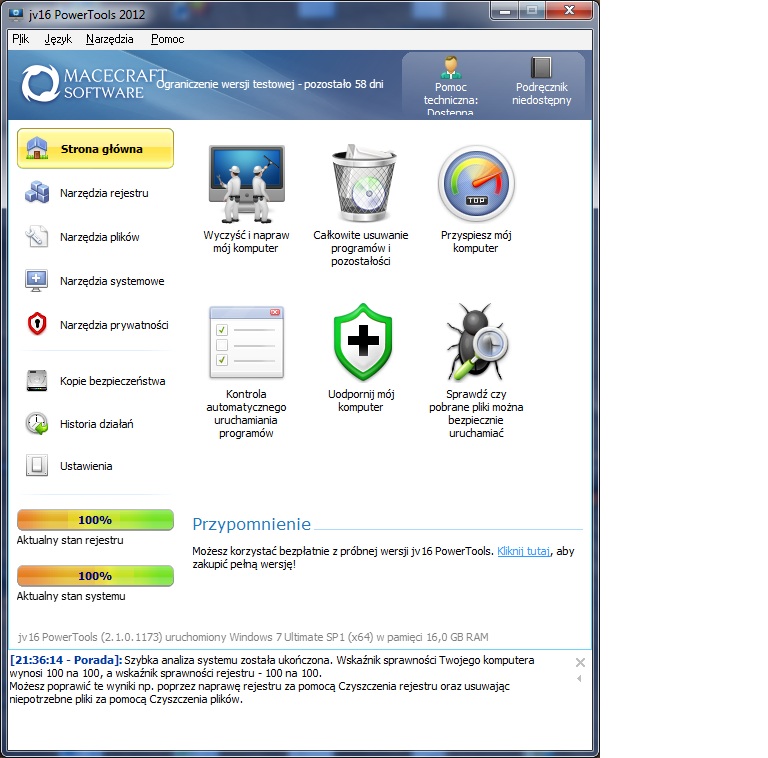
Task: Open Kopie bezpieczeństwa from the sidebar
Action: 112,381
